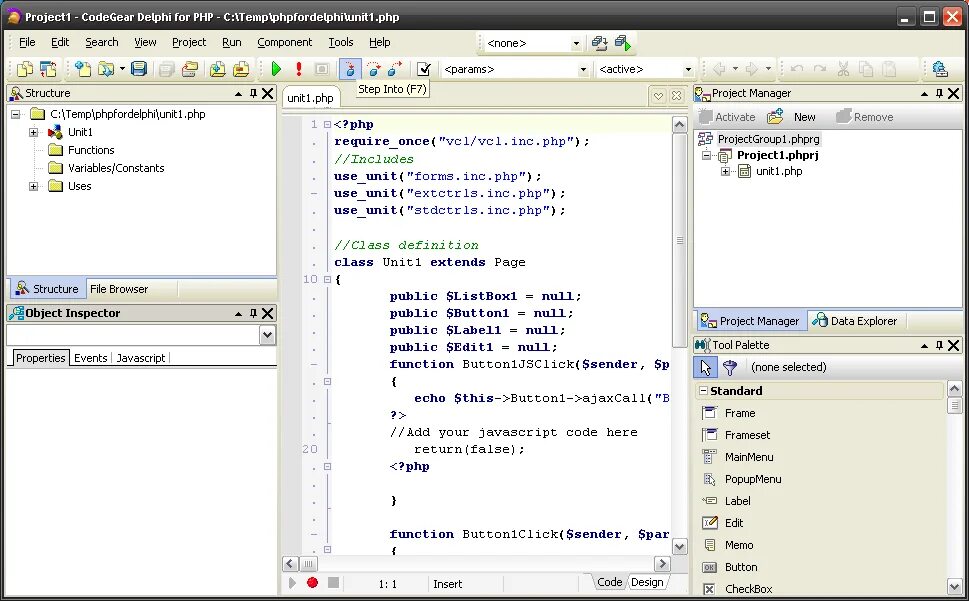Click the New Items icon at toolbar start
Viewport: 969px width, 601px height.
[25, 69]
